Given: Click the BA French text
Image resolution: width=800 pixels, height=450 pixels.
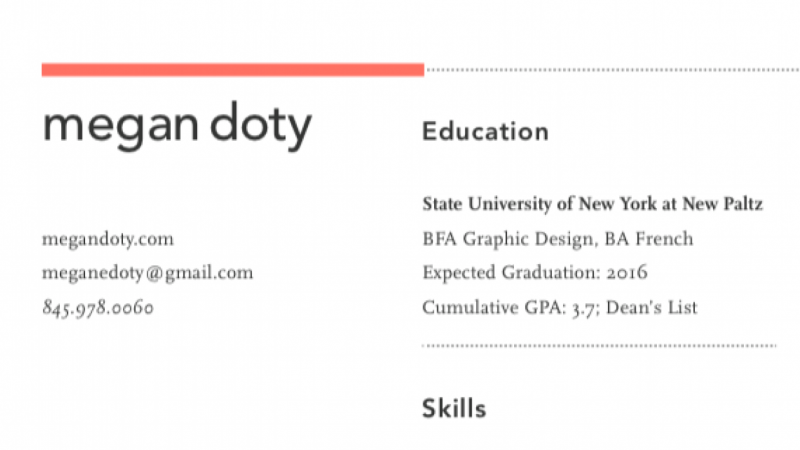Looking at the screenshot, I should (649, 238).
